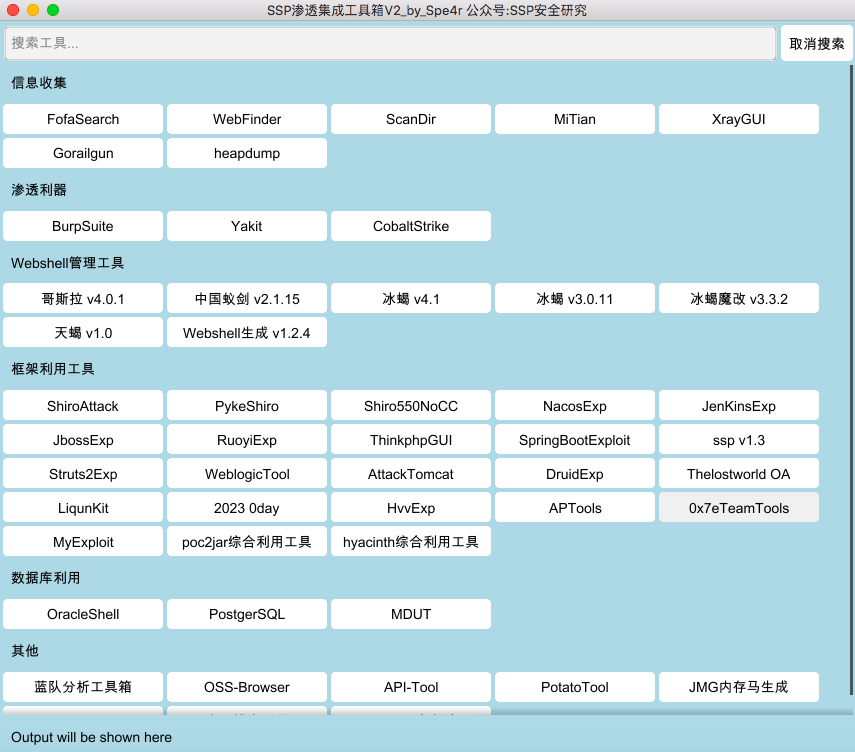Launch XrayGUI

tap(739, 119)
